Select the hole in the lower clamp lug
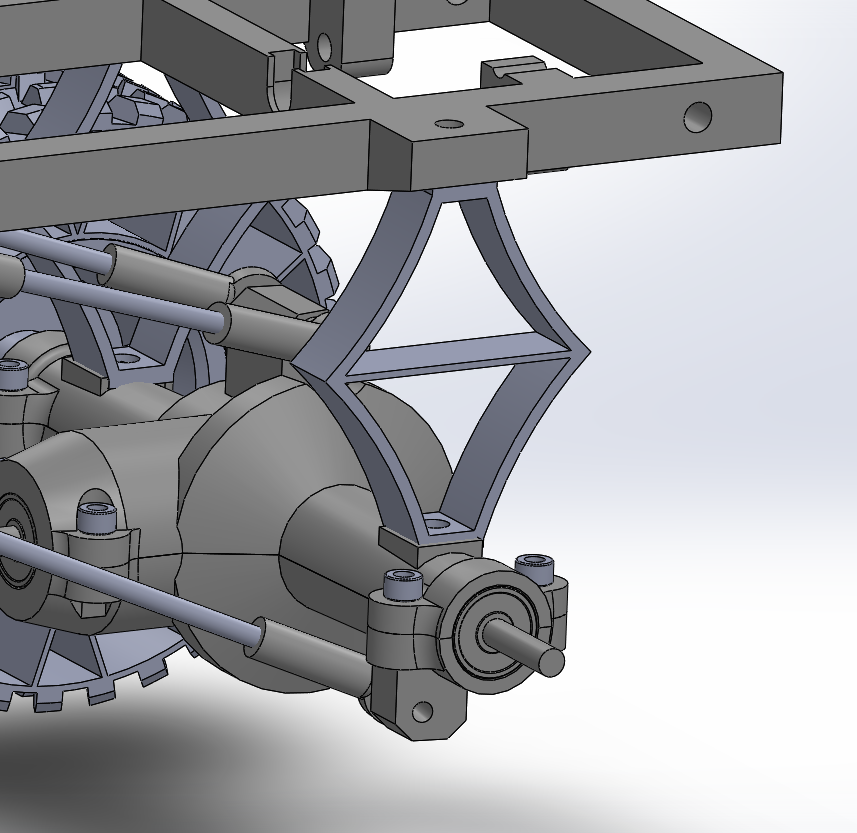 (422, 712)
